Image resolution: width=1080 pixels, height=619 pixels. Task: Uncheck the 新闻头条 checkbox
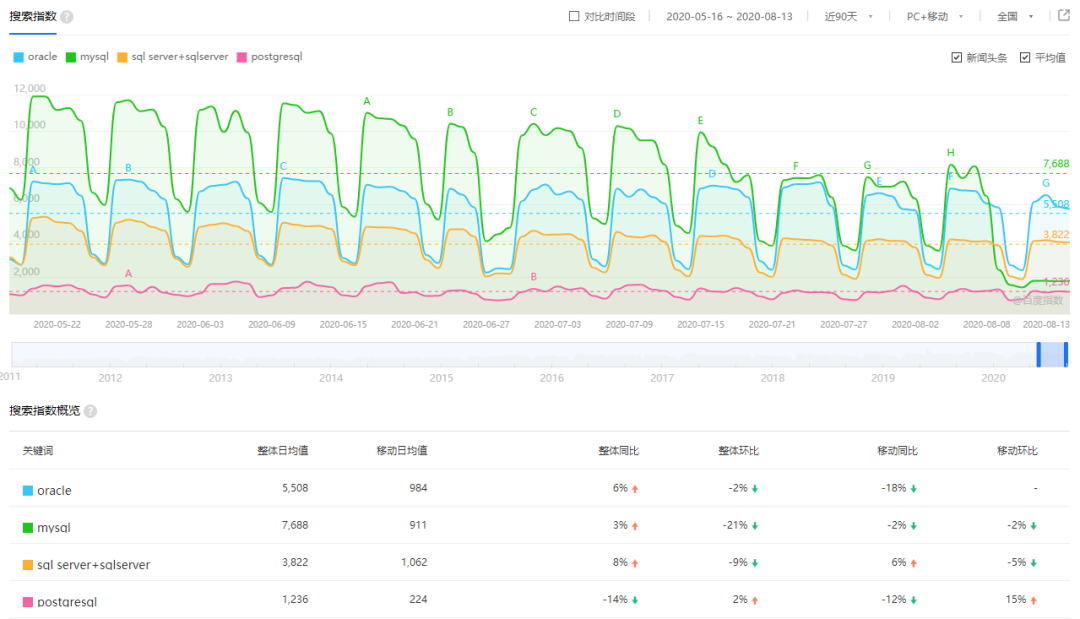click(x=957, y=58)
